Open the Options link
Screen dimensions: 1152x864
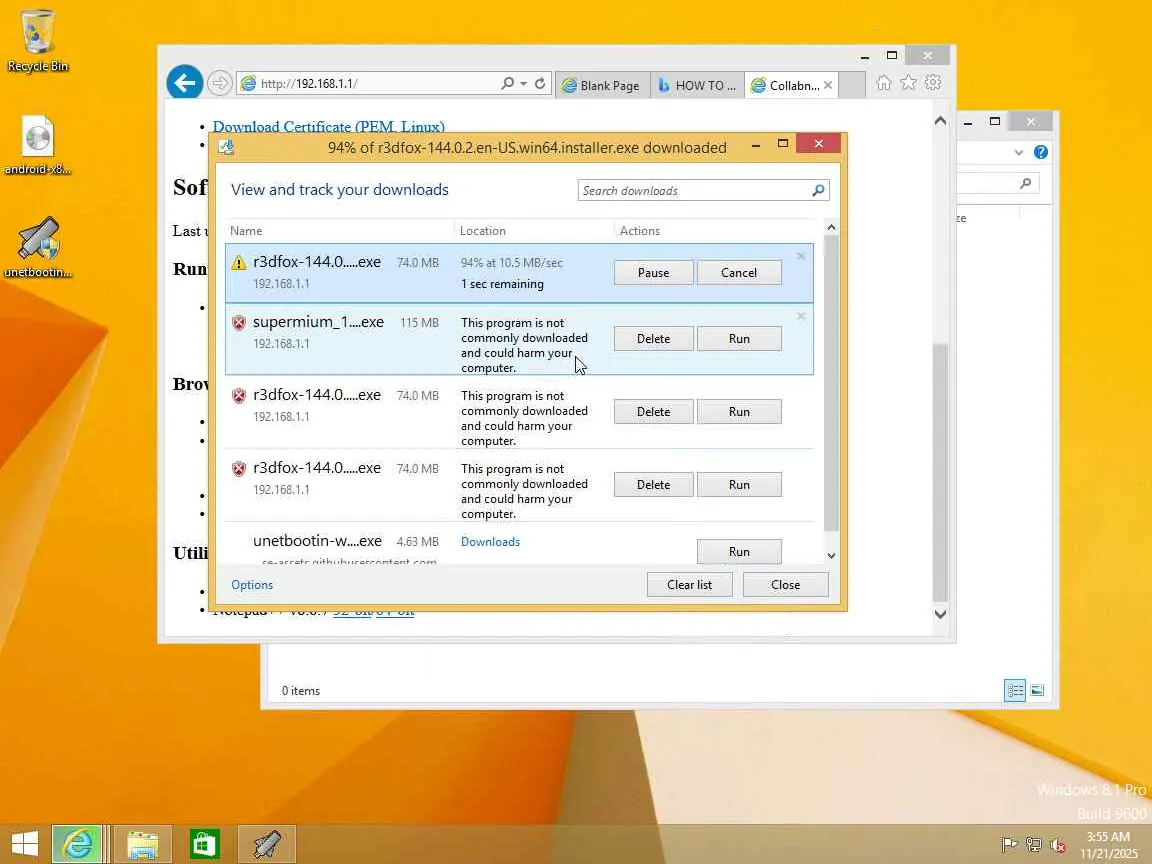(x=252, y=585)
